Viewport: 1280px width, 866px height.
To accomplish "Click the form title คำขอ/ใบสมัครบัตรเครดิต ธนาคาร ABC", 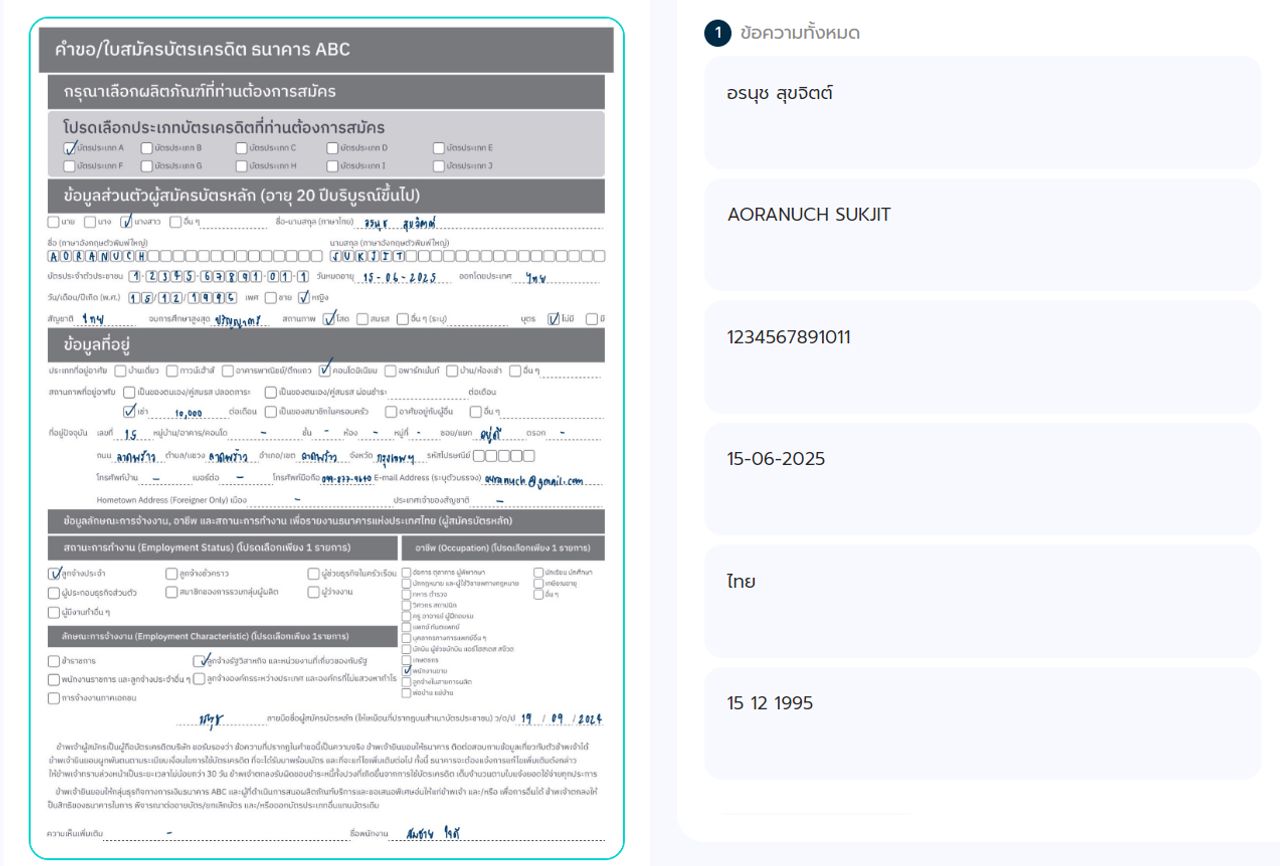I will point(203,49).
